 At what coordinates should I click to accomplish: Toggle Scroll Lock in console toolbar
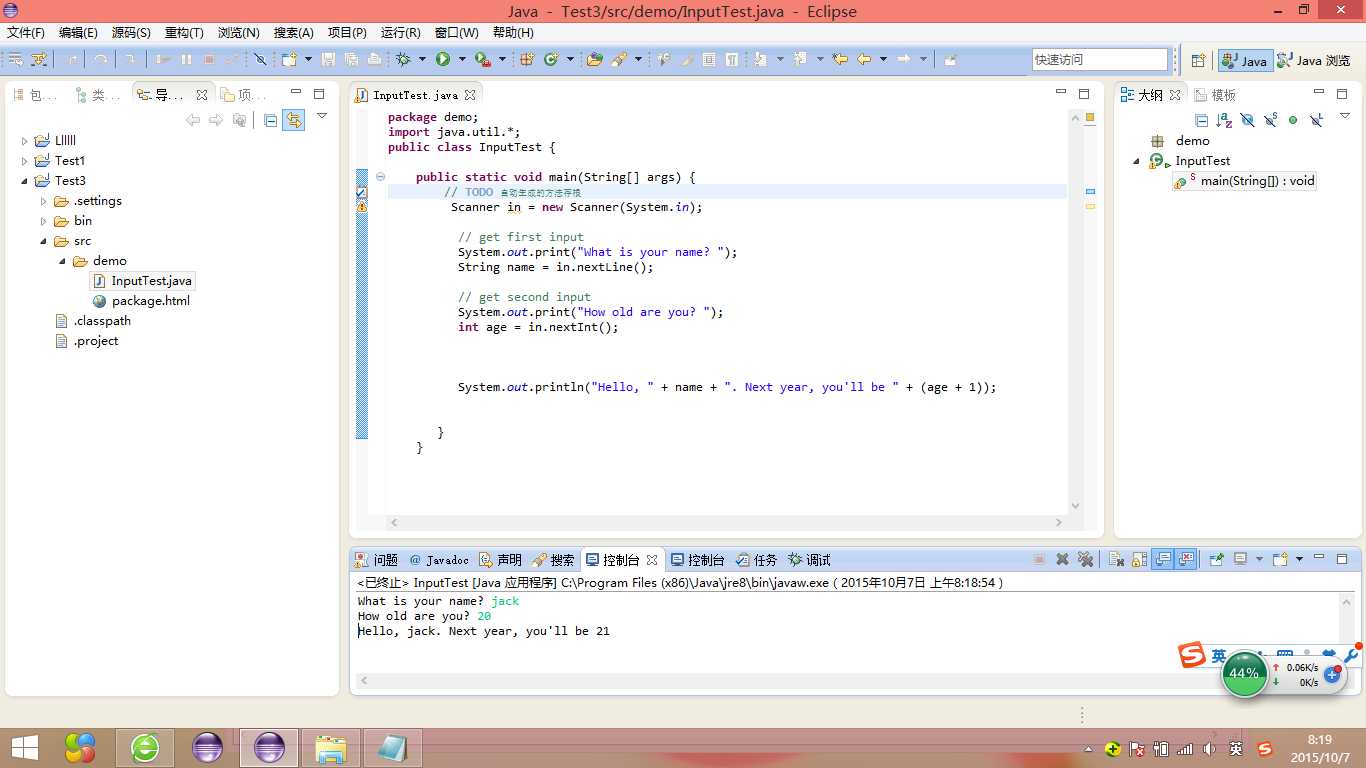[1139, 559]
